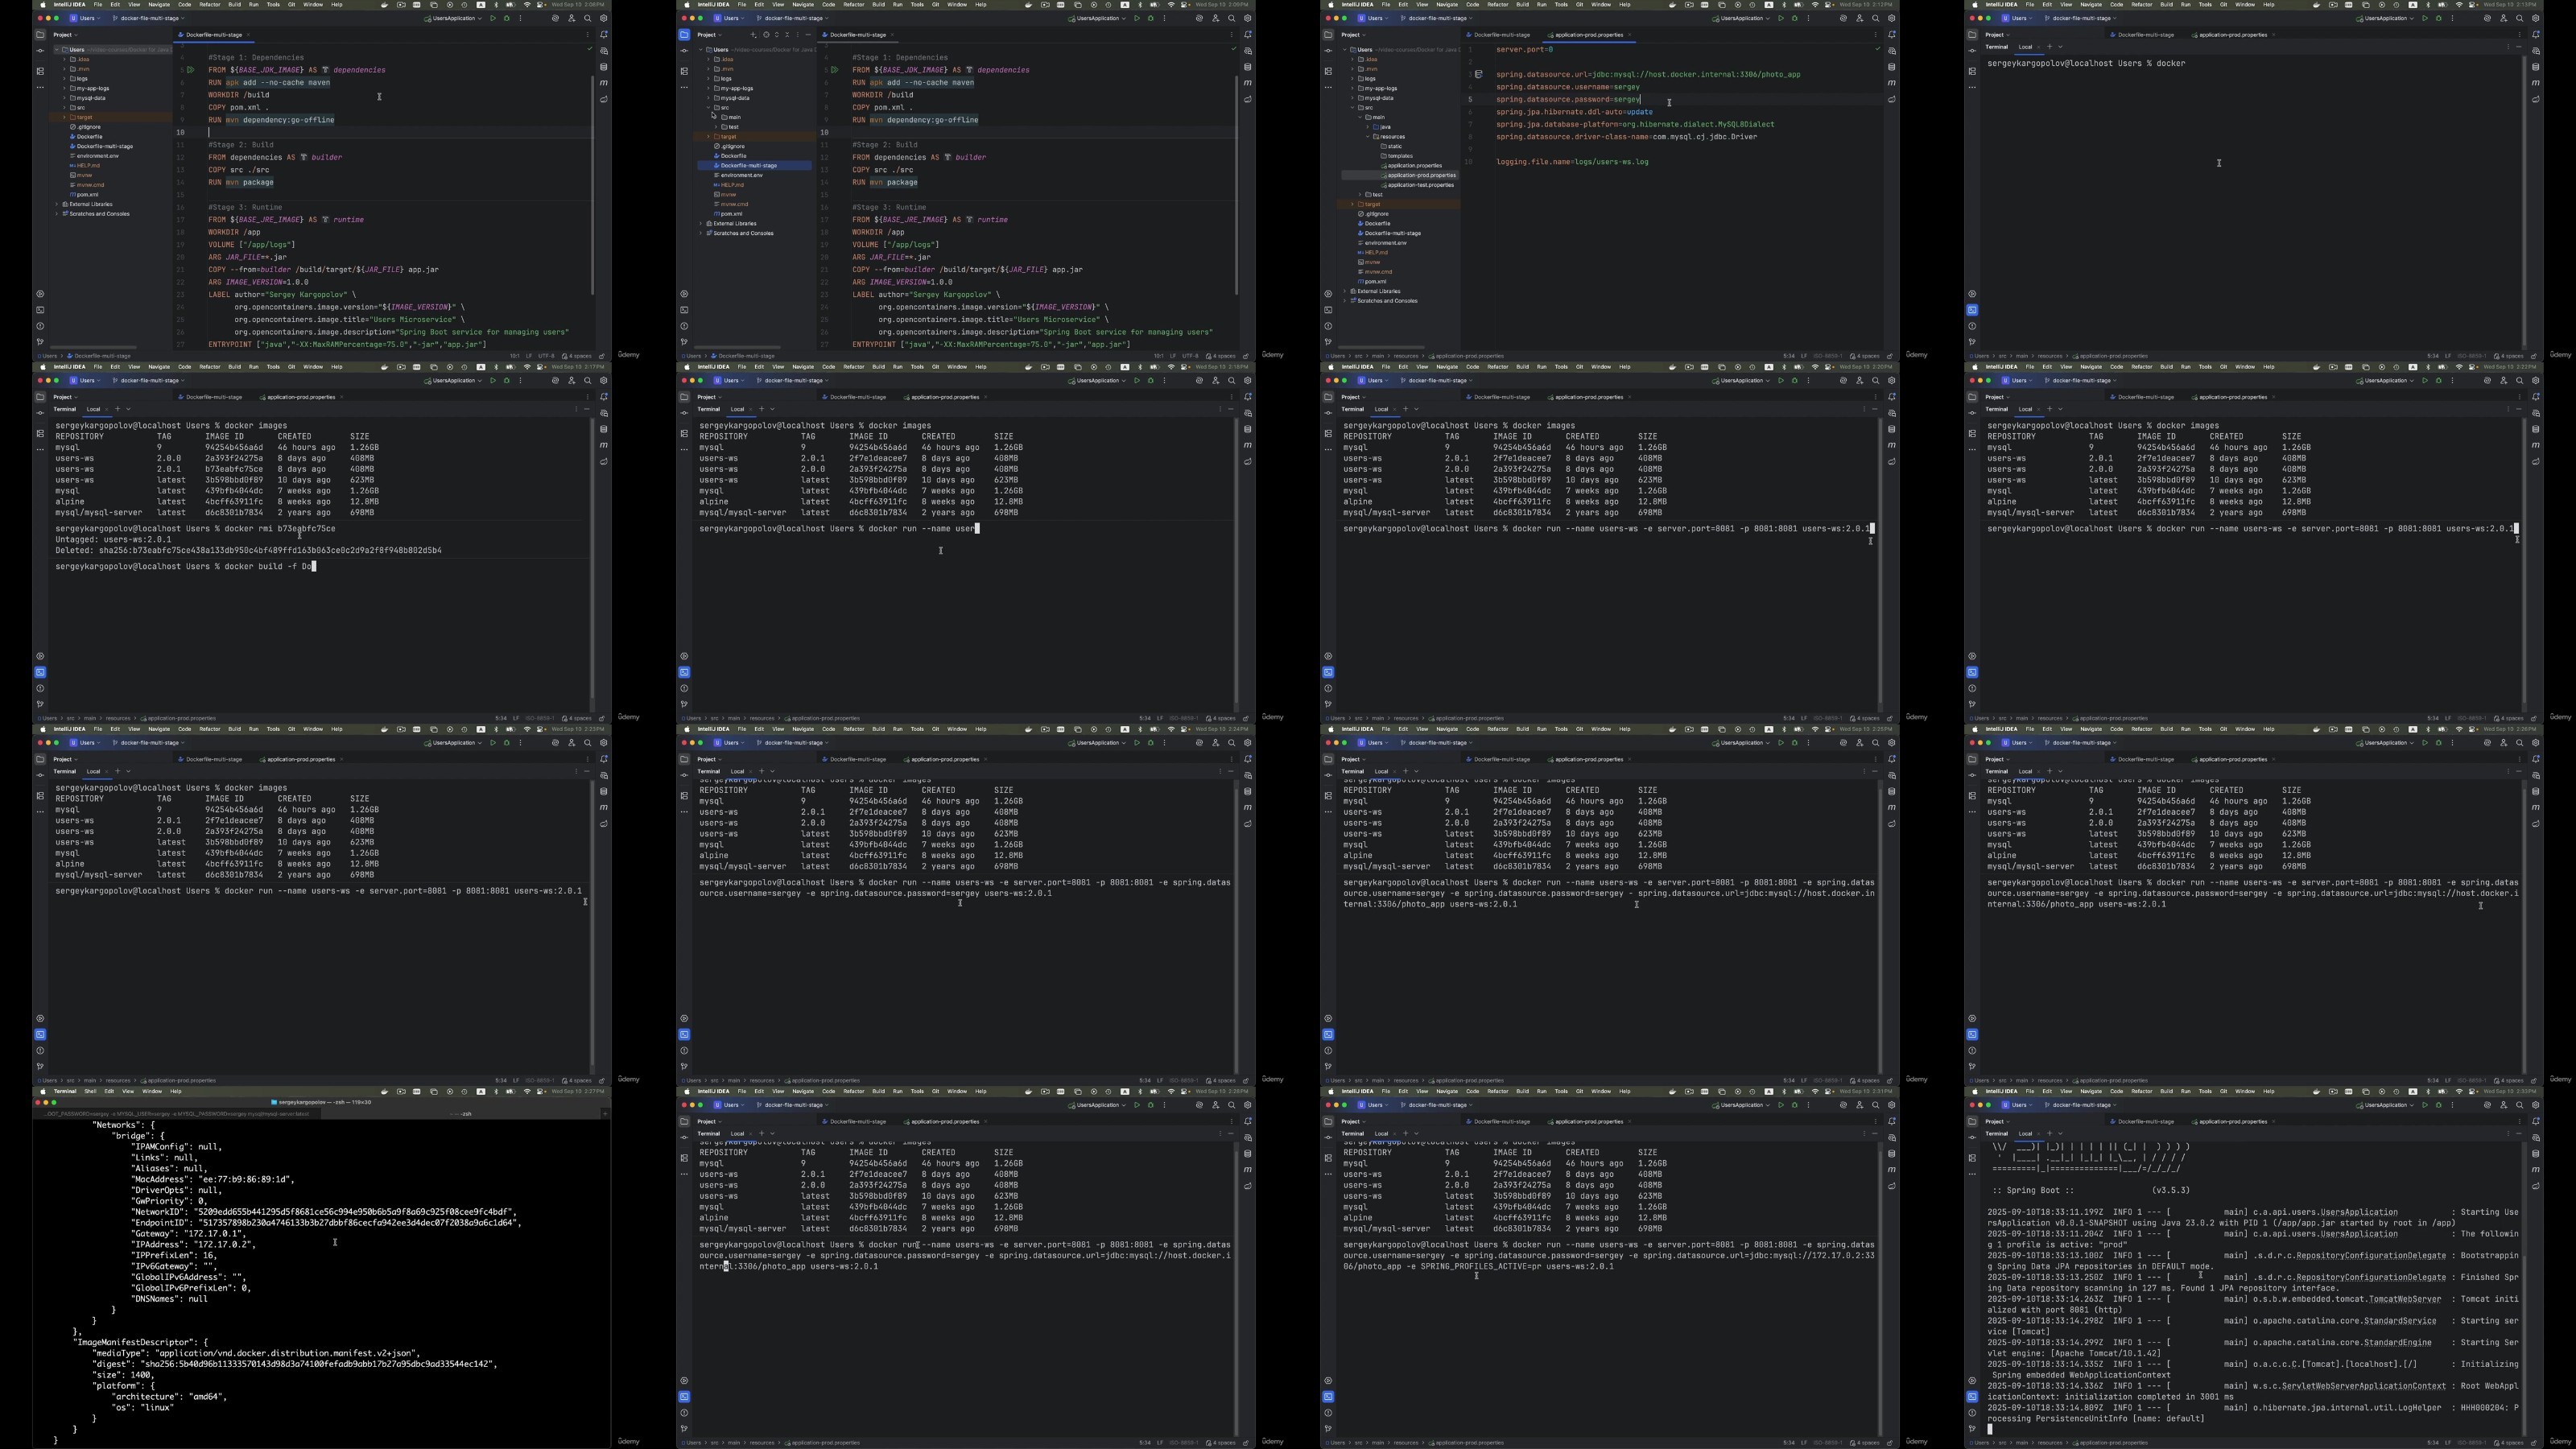This screenshot has height=1449, width=2576.
Task: Click Apple logo in macOS Terminal frame menu bar
Action: pyautogui.click(x=43, y=1091)
